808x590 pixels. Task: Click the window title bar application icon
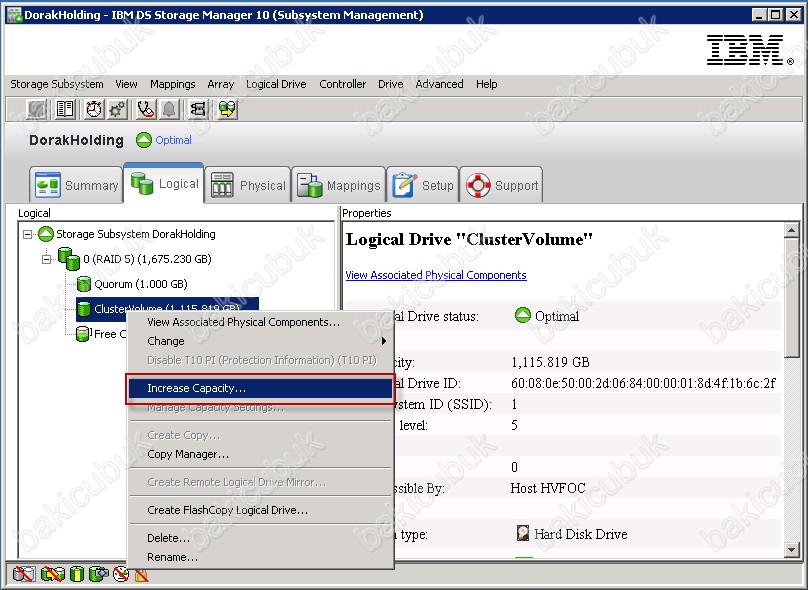pyautogui.click(x=14, y=14)
